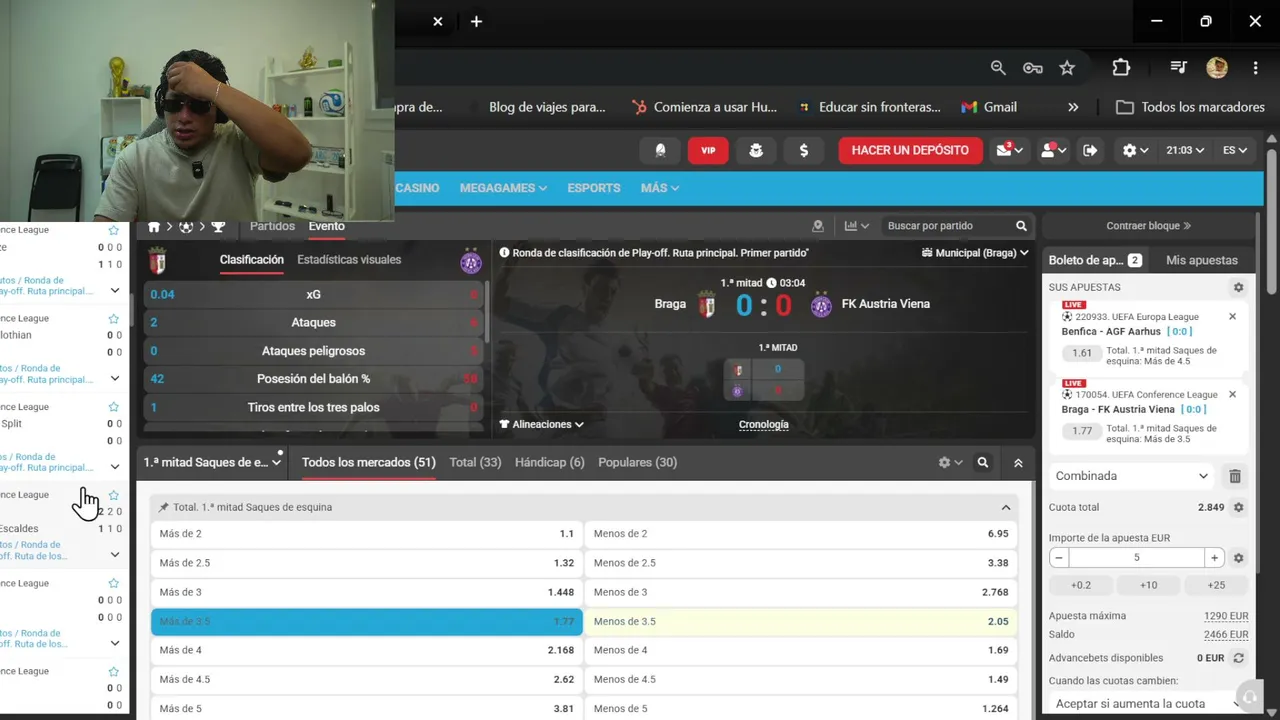Click the VIP badge button
Screen dimensions: 1280x720
[x=708, y=150]
